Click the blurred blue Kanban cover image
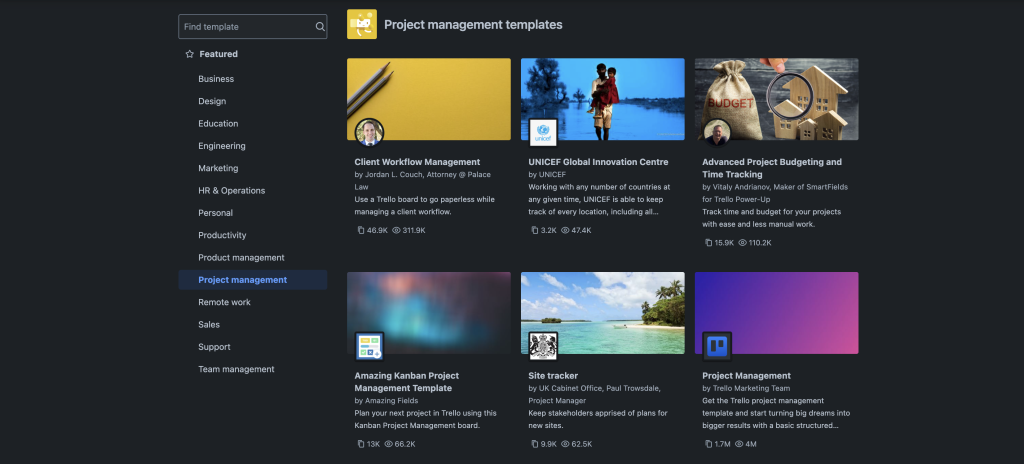Viewport: 1024px width, 464px height. click(429, 312)
